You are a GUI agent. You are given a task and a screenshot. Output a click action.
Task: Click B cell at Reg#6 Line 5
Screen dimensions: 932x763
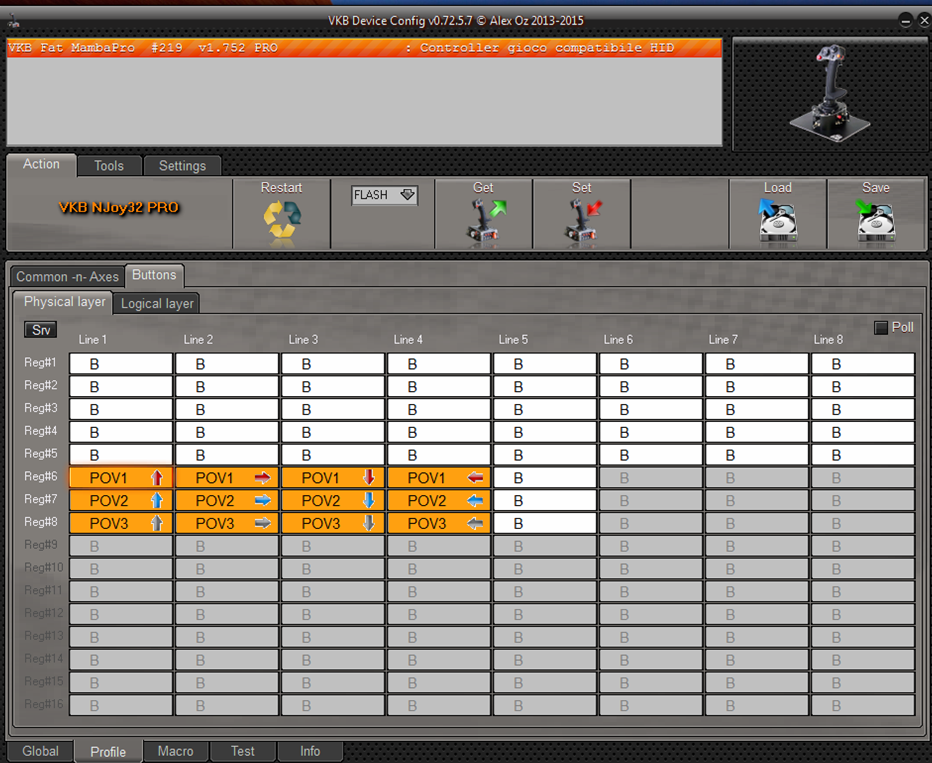pos(544,478)
